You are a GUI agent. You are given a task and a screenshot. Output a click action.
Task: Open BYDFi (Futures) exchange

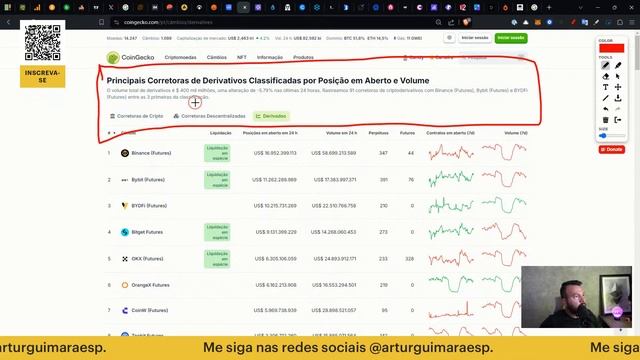pyautogui.click(x=149, y=206)
